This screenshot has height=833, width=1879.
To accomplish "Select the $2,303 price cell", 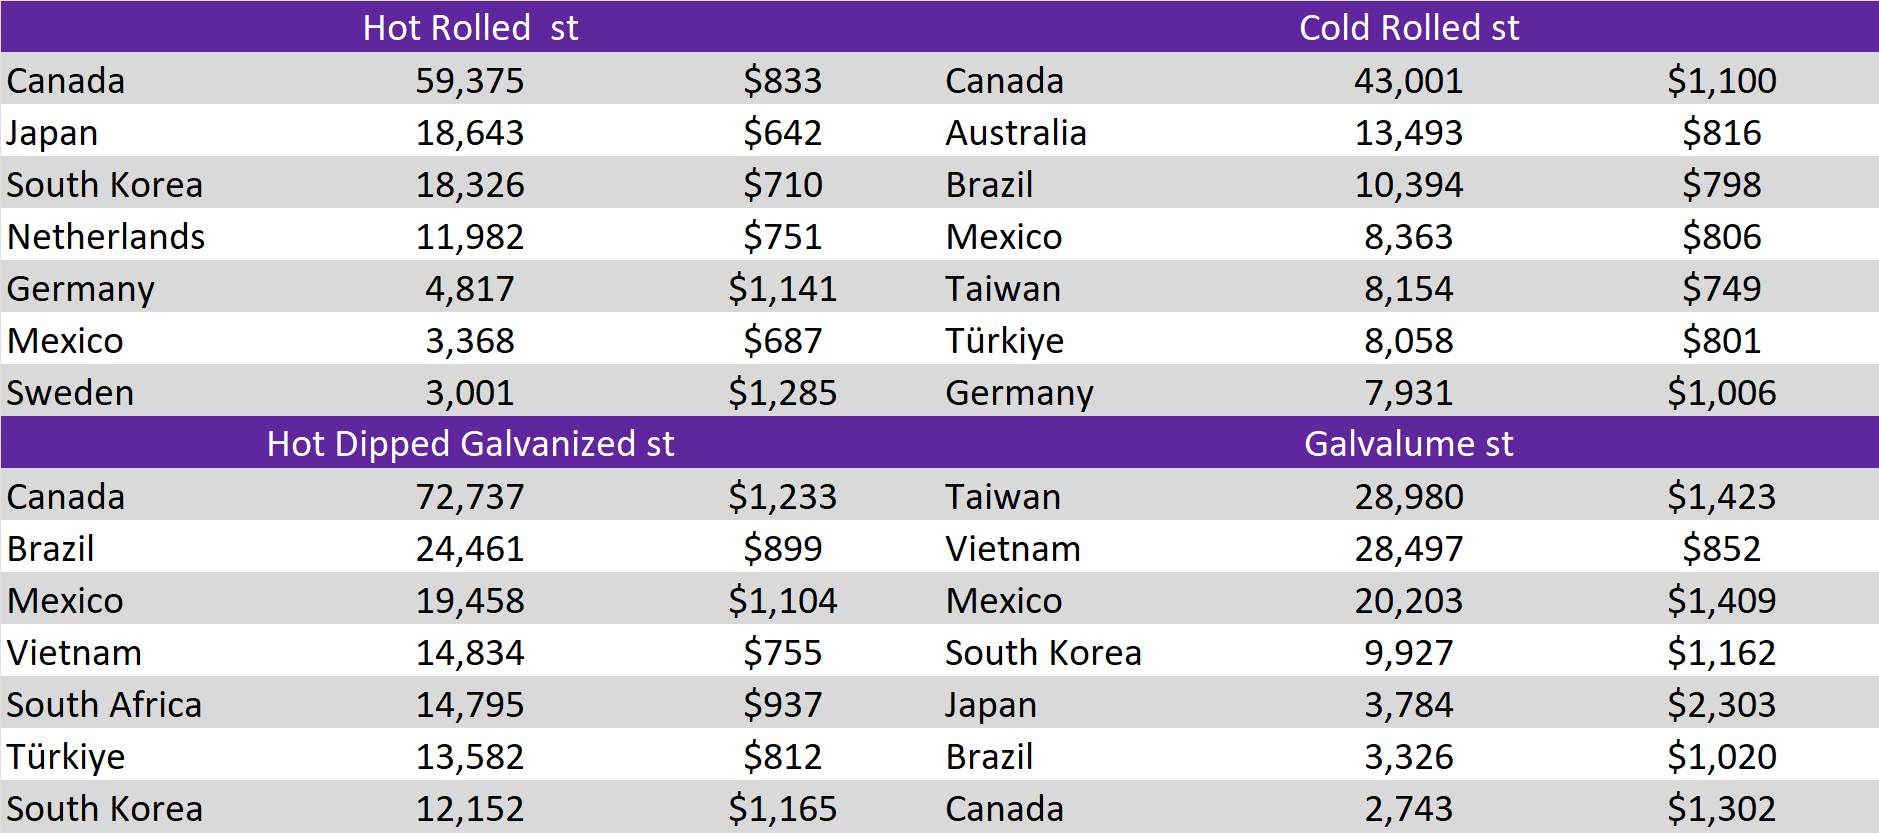I will [1721, 705].
